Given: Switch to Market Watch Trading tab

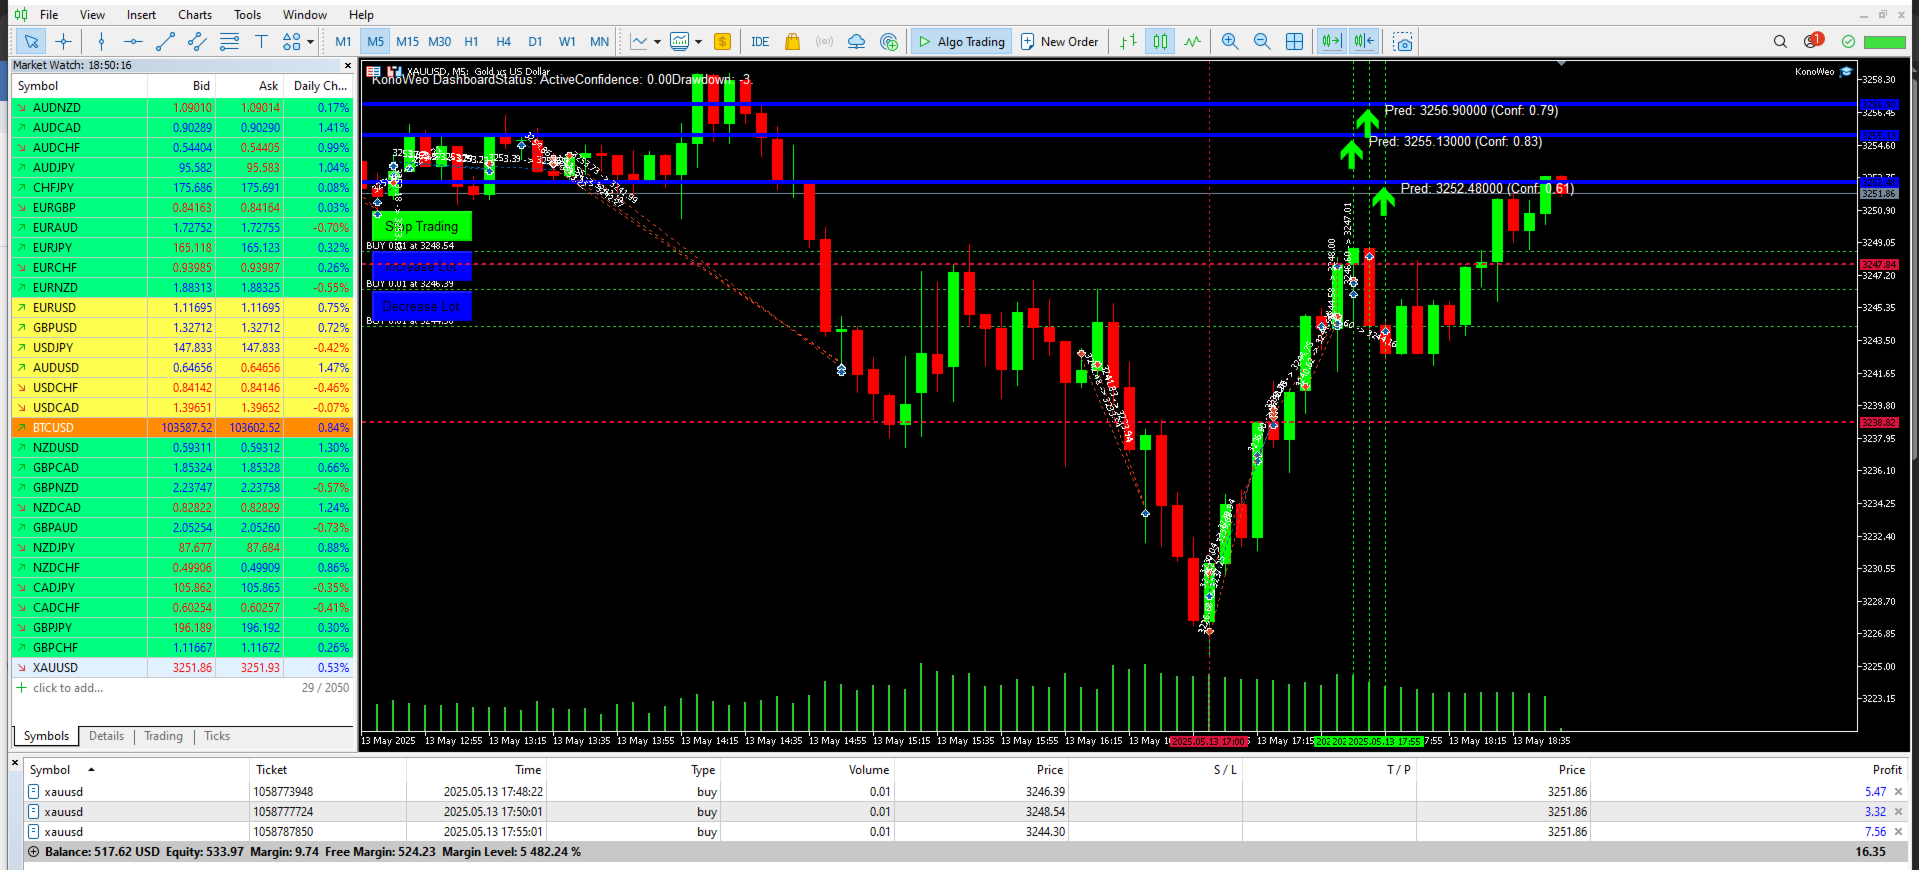Looking at the screenshot, I should point(163,736).
